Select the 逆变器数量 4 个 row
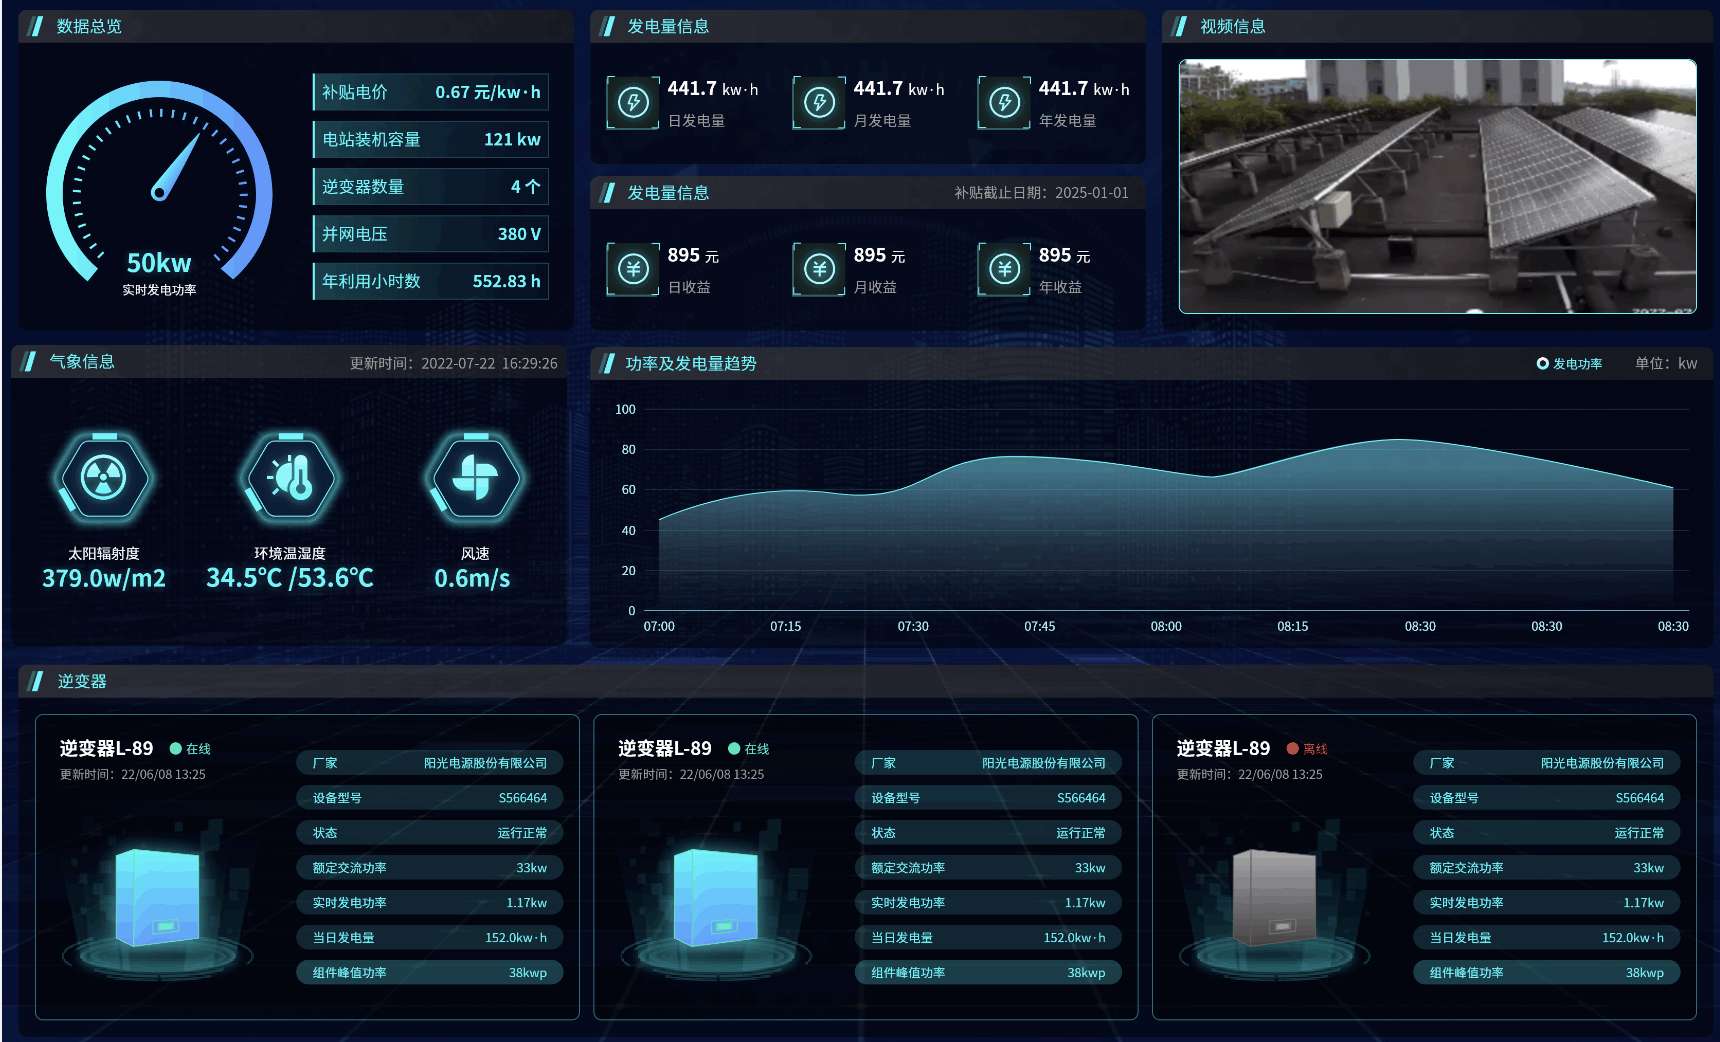This screenshot has width=1720, height=1042. point(431,186)
